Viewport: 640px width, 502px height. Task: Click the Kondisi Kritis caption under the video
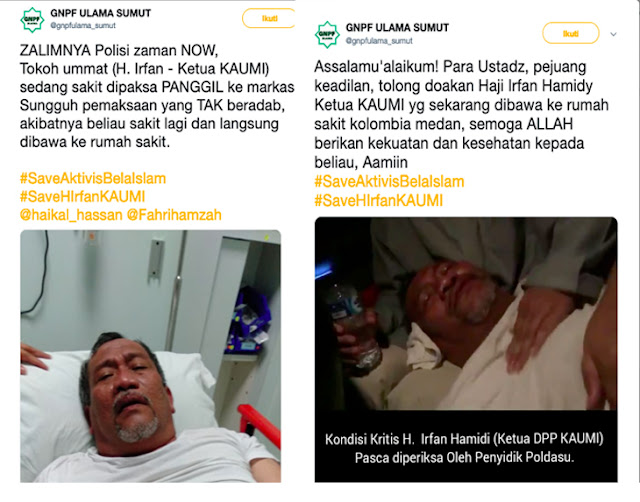click(464, 448)
